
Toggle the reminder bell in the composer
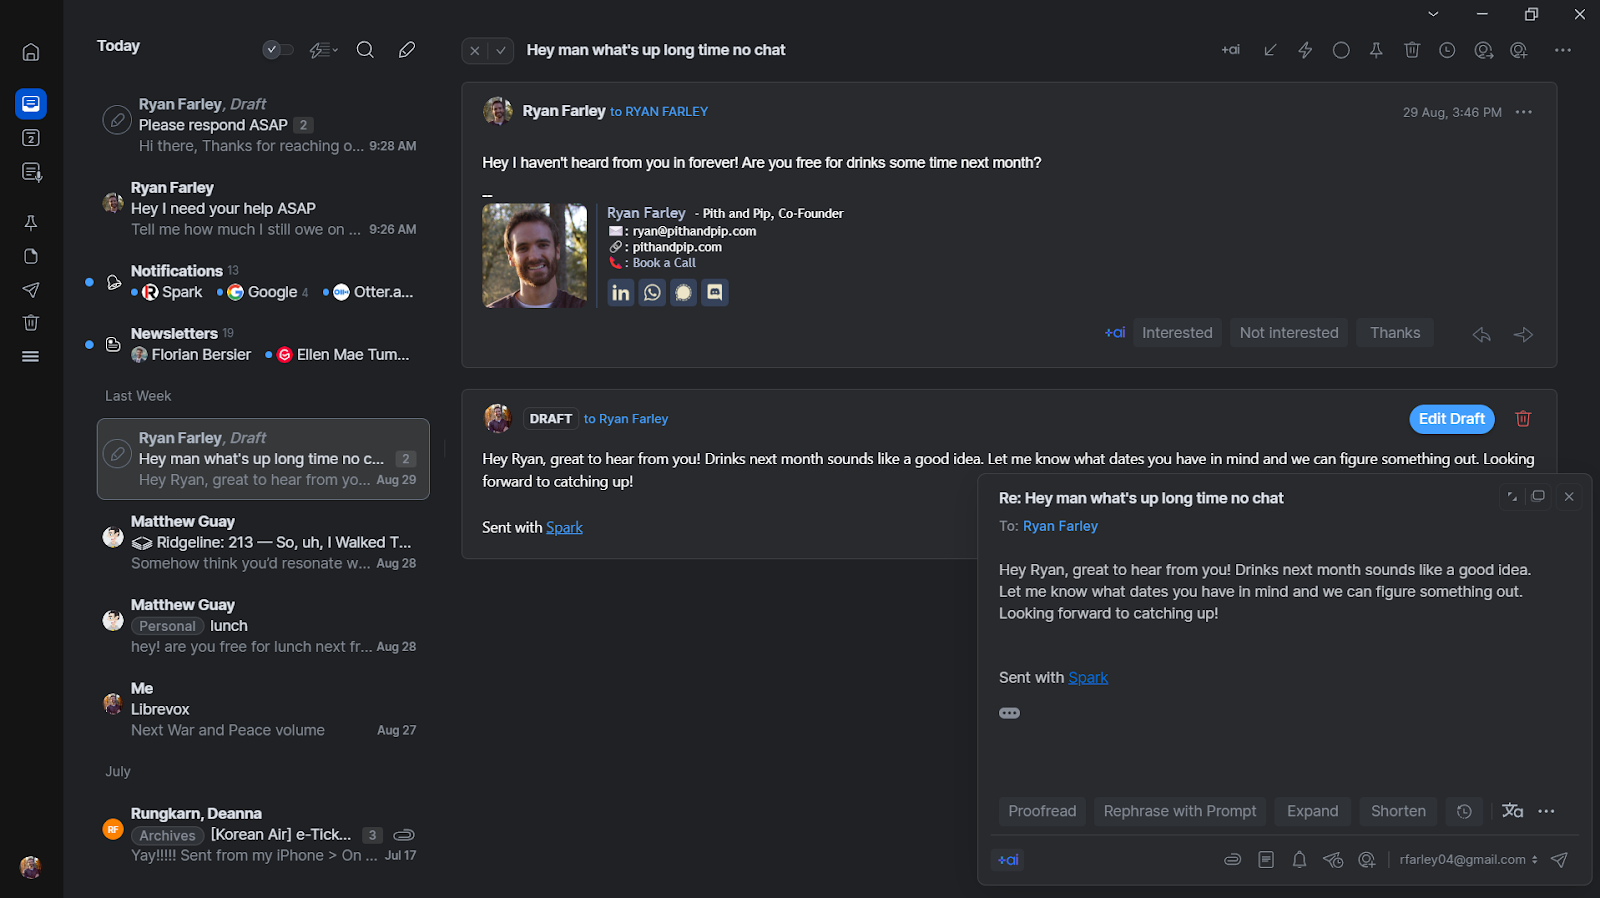pyautogui.click(x=1299, y=860)
